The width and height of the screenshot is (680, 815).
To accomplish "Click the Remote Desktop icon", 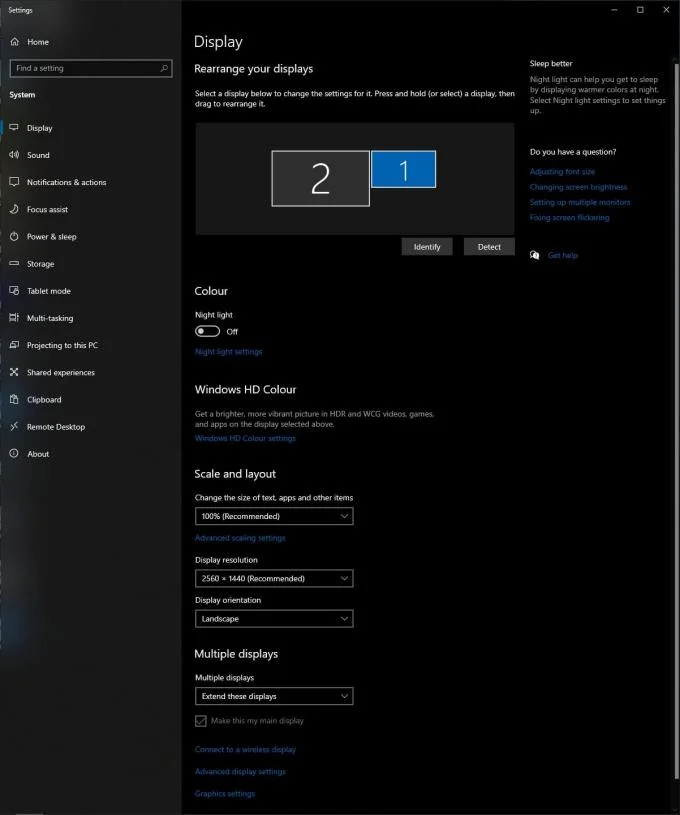I will [x=14, y=426].
